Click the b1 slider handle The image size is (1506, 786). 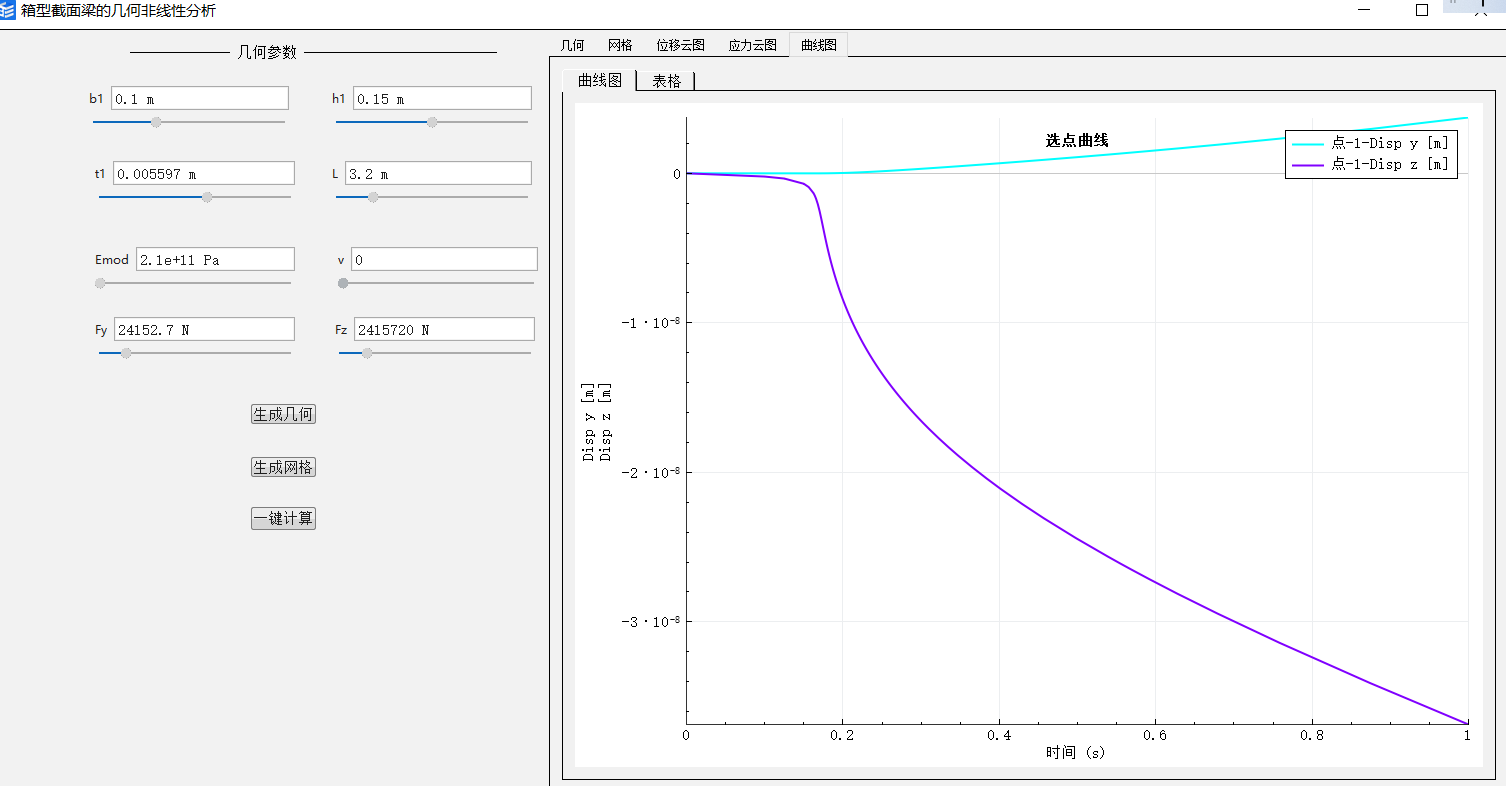156,122
